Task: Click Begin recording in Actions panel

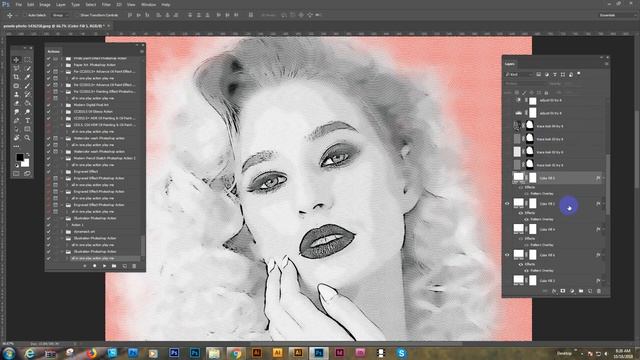Action: pos(94,266)
